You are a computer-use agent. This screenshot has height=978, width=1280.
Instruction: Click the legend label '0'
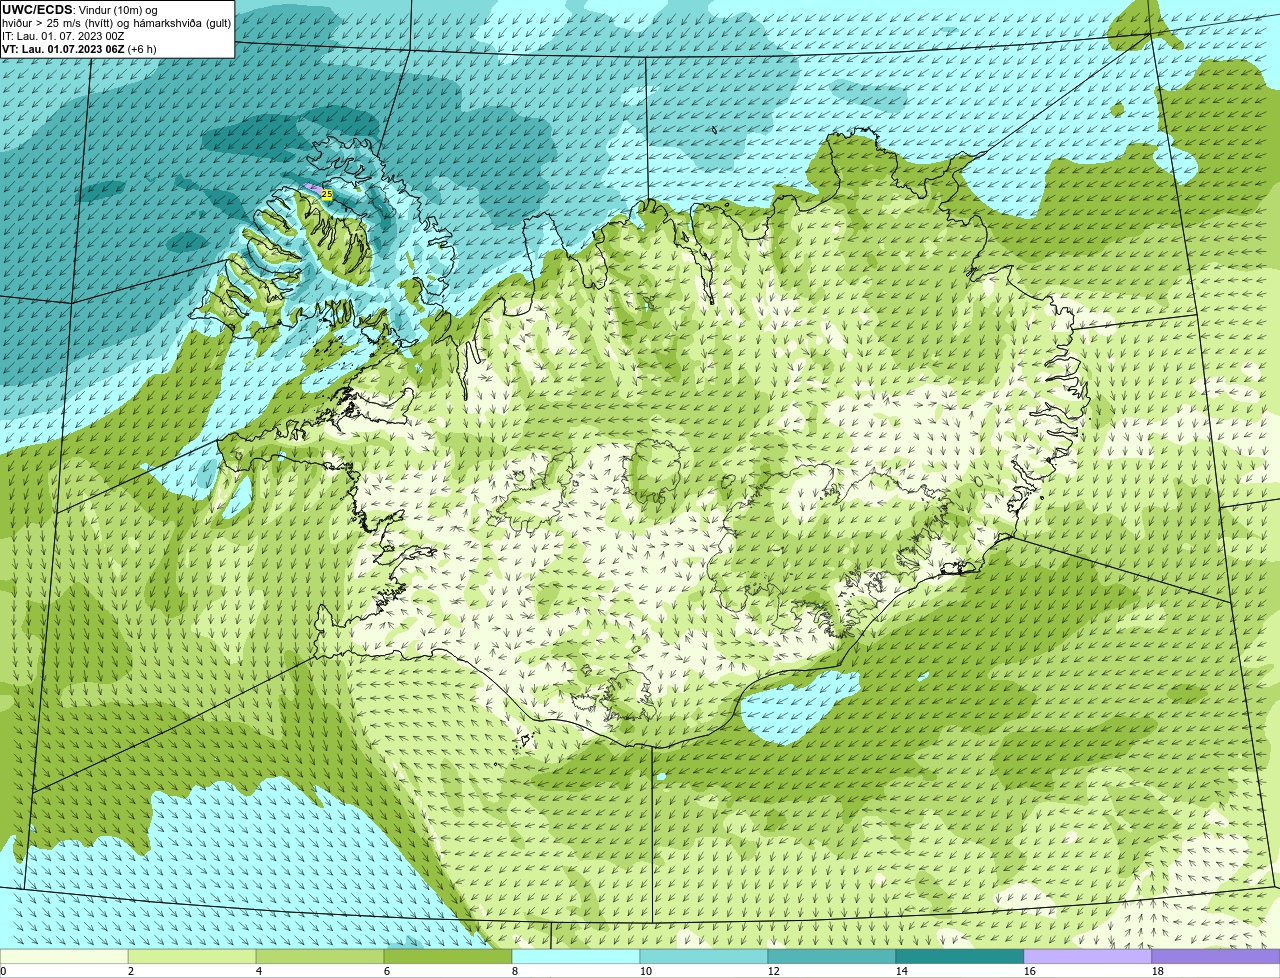coord(3,971)
